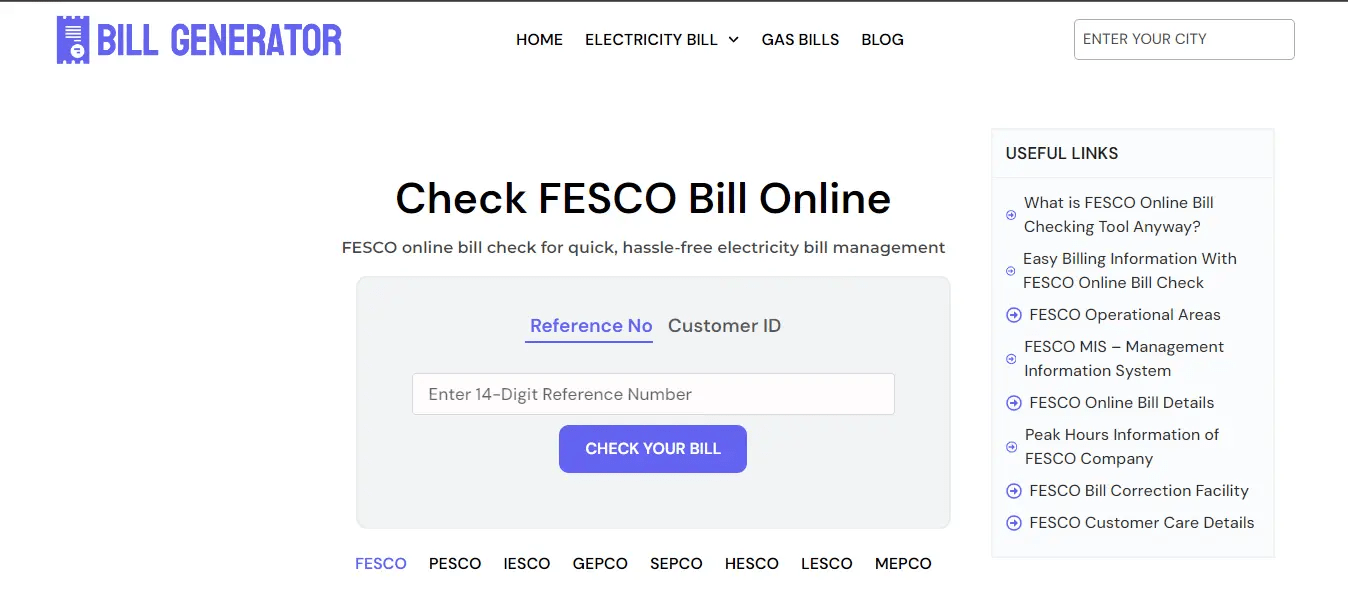Switch to the MEPCO bill checker
This screenshot has width=1348, height=613.
[902, 563]
